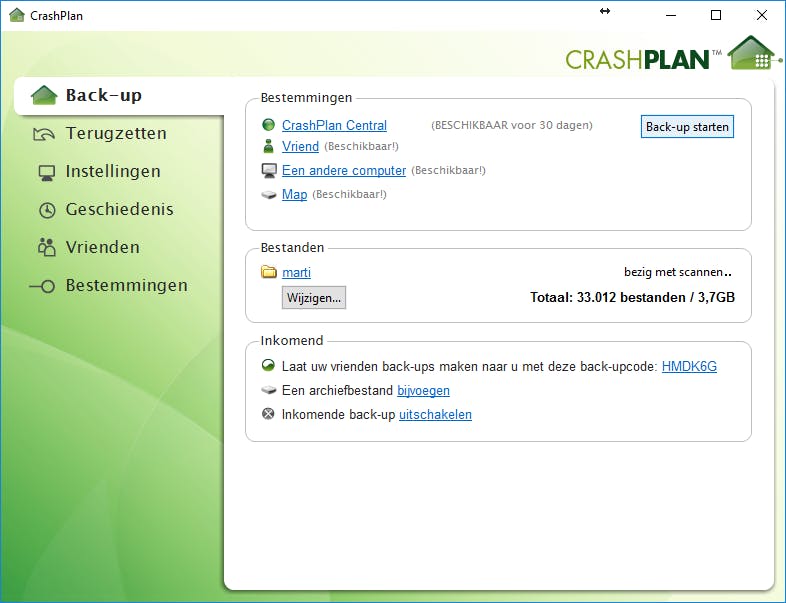Click the green person icon beside Vriend
The height and width of the screenshot is (603, 786).
[269, 146]
